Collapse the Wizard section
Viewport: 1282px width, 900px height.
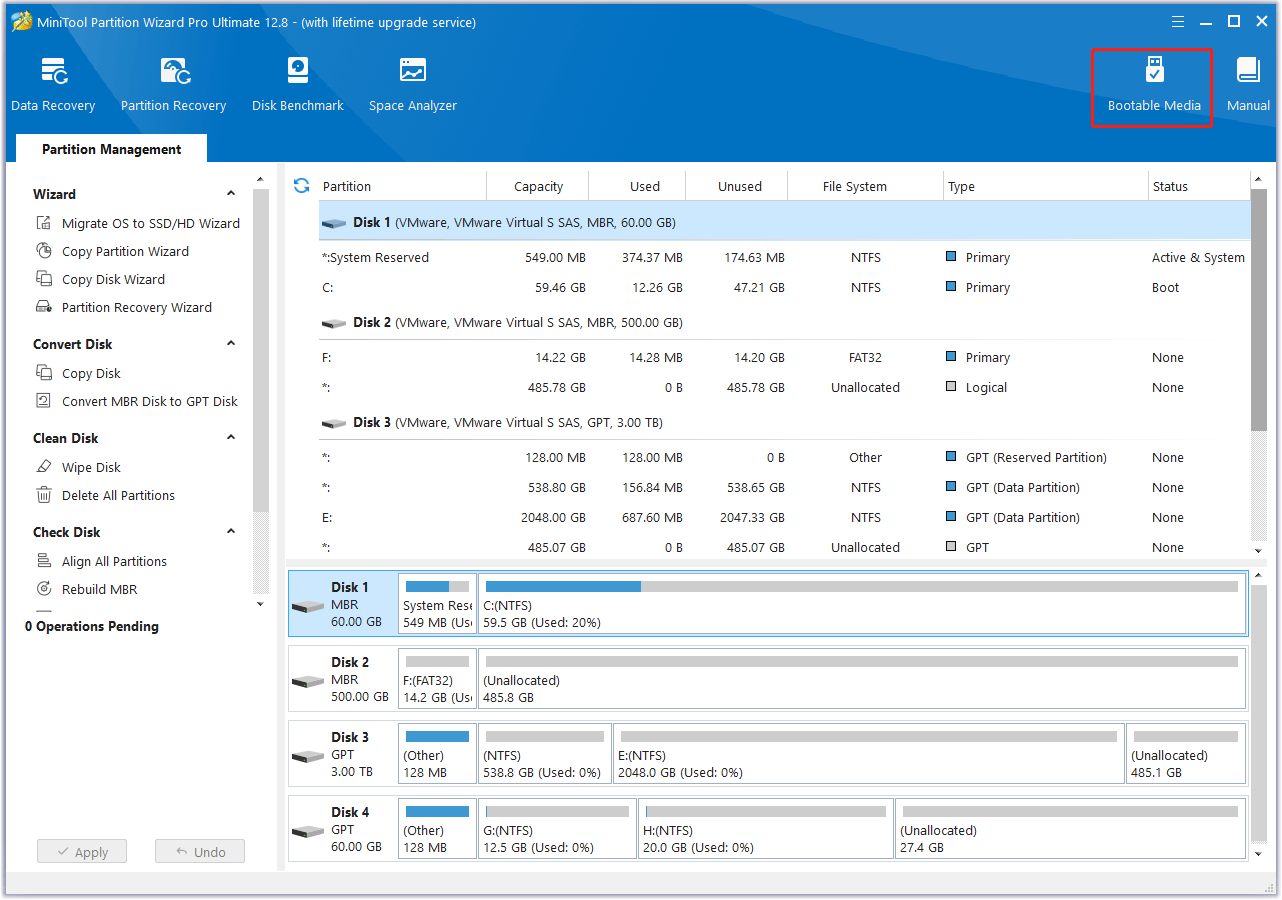pos(231,194)
